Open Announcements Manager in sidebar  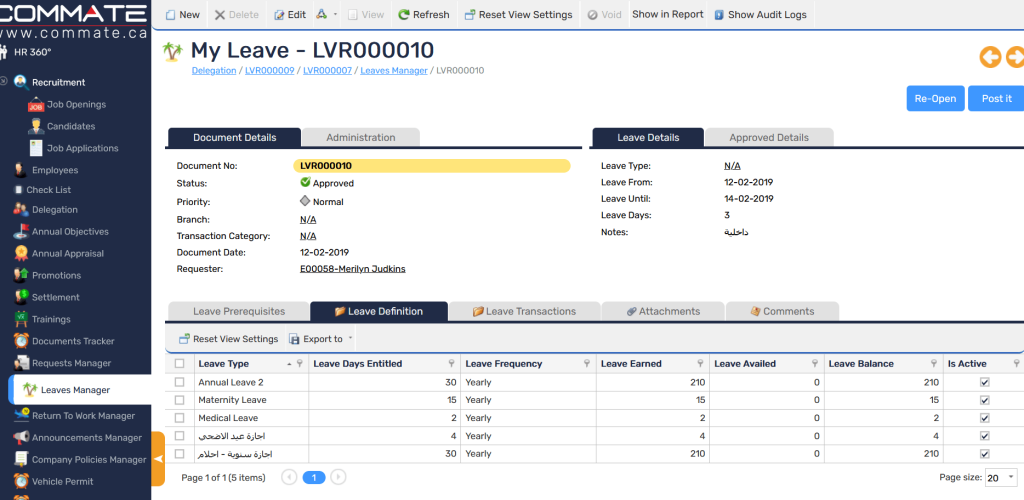pyautogui.click(x=86, y=438)
